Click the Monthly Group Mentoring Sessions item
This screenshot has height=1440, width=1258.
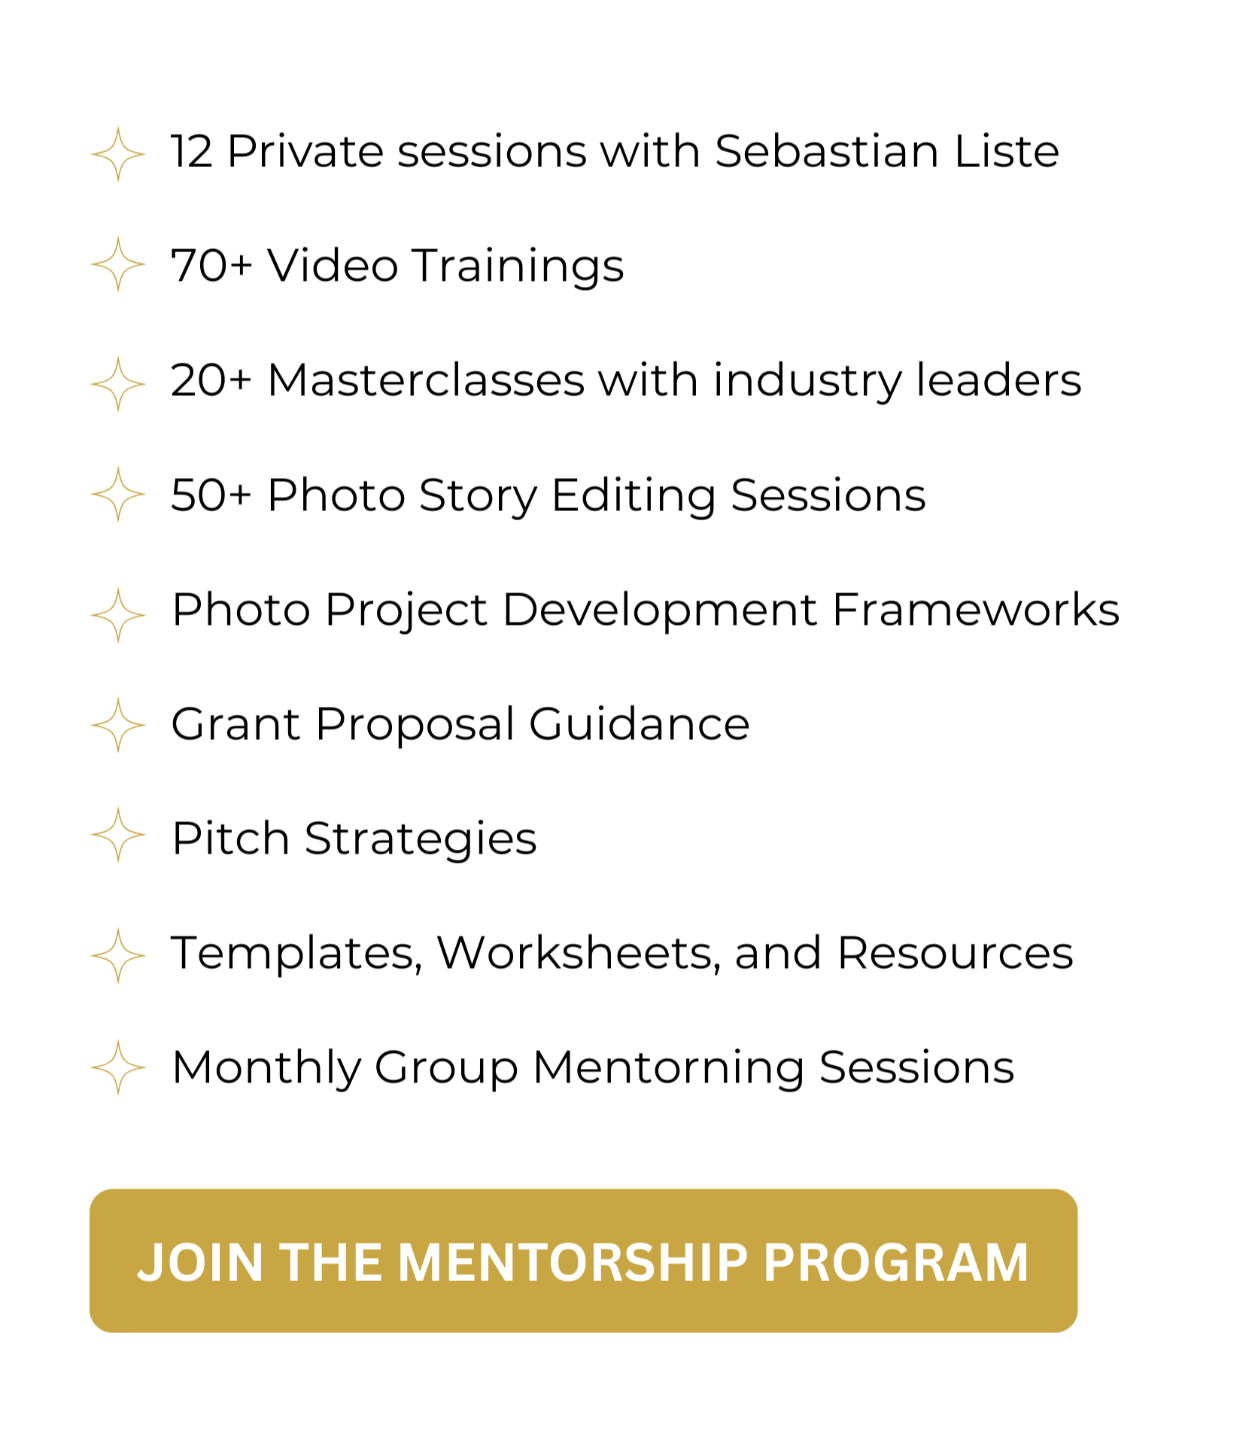pos(593,1068)
